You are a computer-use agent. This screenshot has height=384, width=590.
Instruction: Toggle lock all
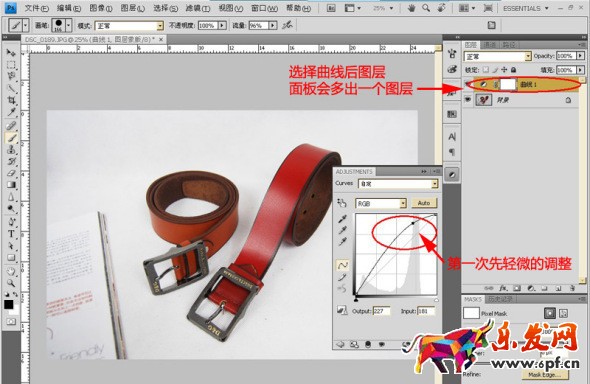pyautogui.click(x=514, y=70)
